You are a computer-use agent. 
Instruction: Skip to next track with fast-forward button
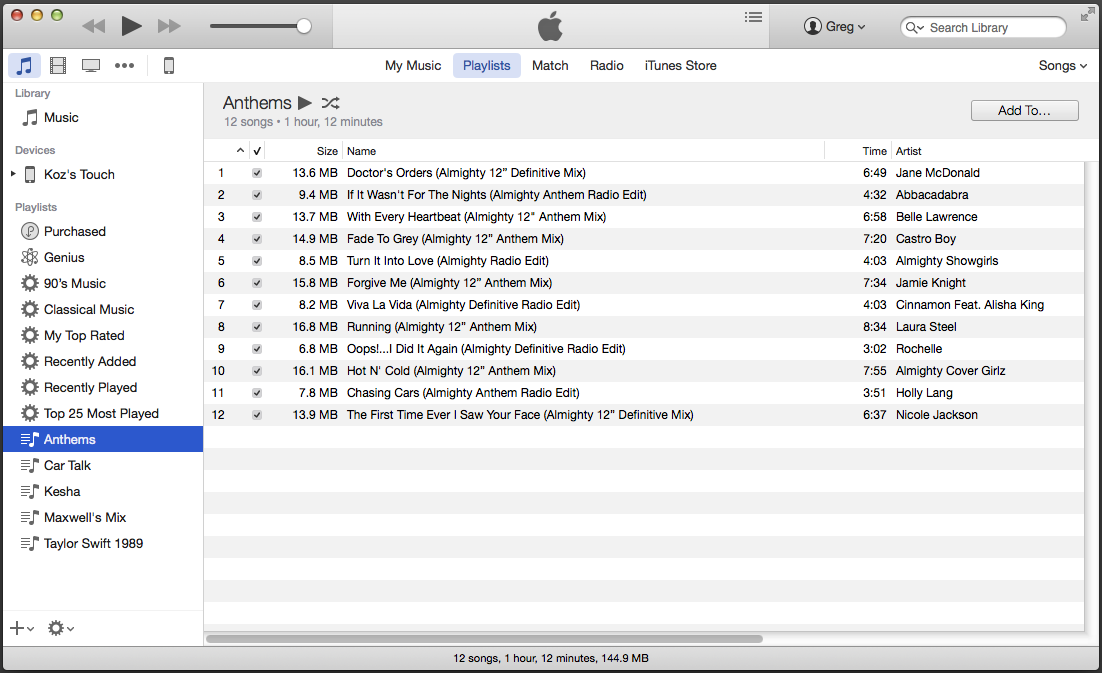coord(169,26)
